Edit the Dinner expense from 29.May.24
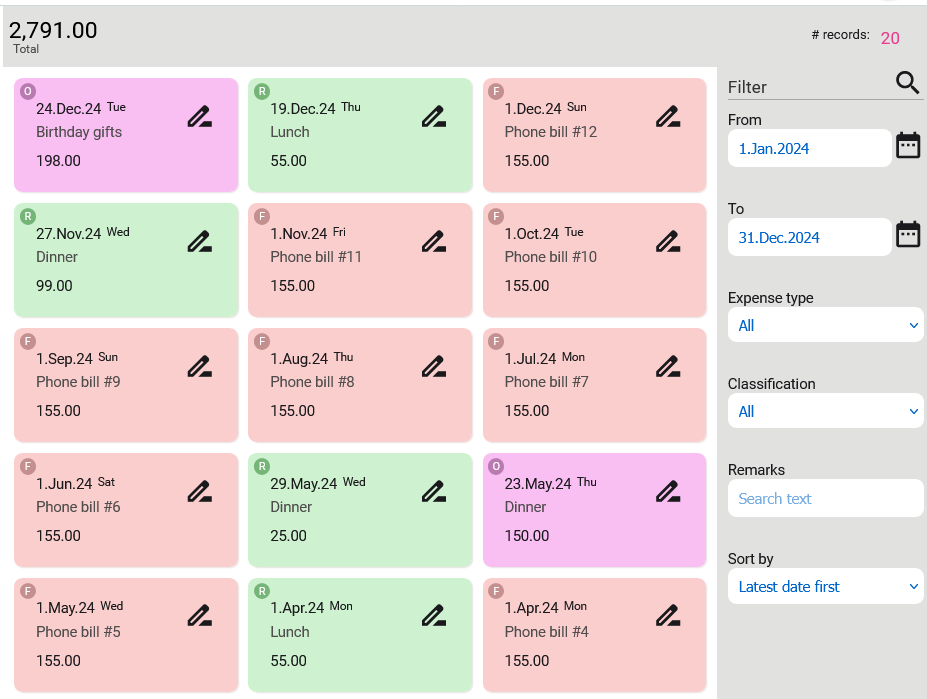927x699 pixels. [432, 491]
